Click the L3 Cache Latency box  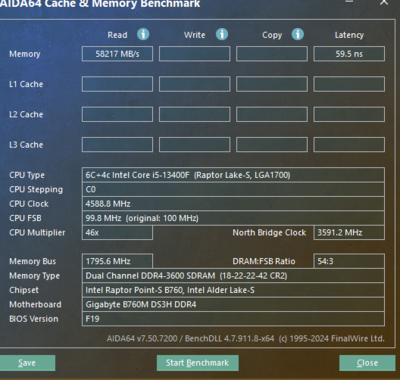(349, 145)
